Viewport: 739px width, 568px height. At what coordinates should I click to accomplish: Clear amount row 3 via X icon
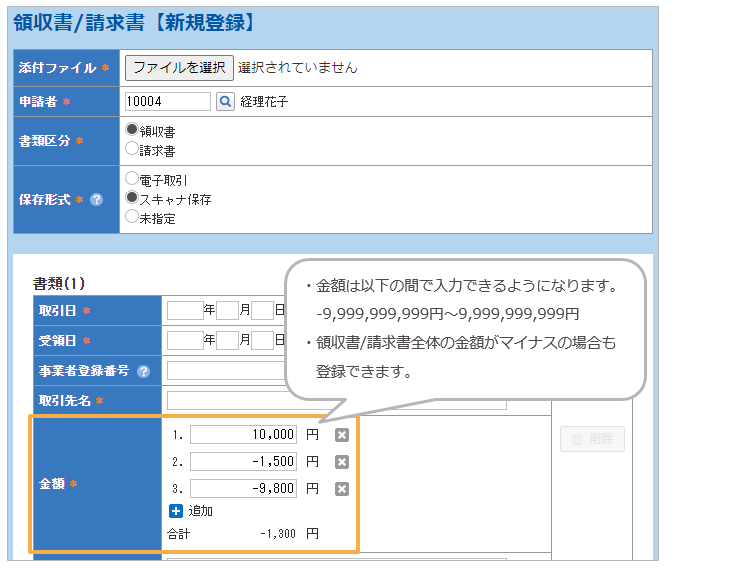341,489
